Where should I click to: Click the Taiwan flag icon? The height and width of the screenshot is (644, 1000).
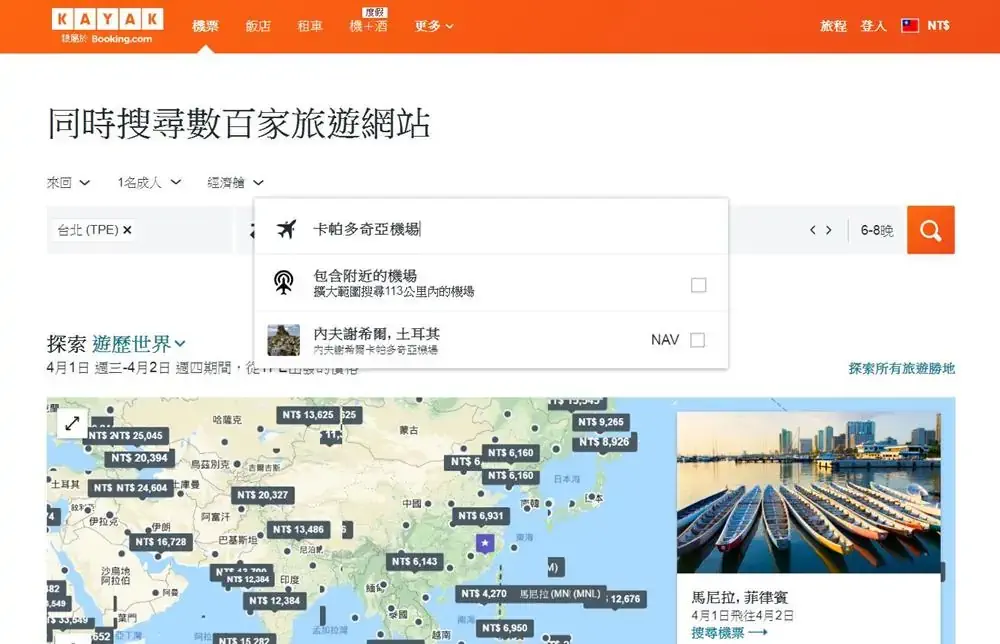pos(910,26)
